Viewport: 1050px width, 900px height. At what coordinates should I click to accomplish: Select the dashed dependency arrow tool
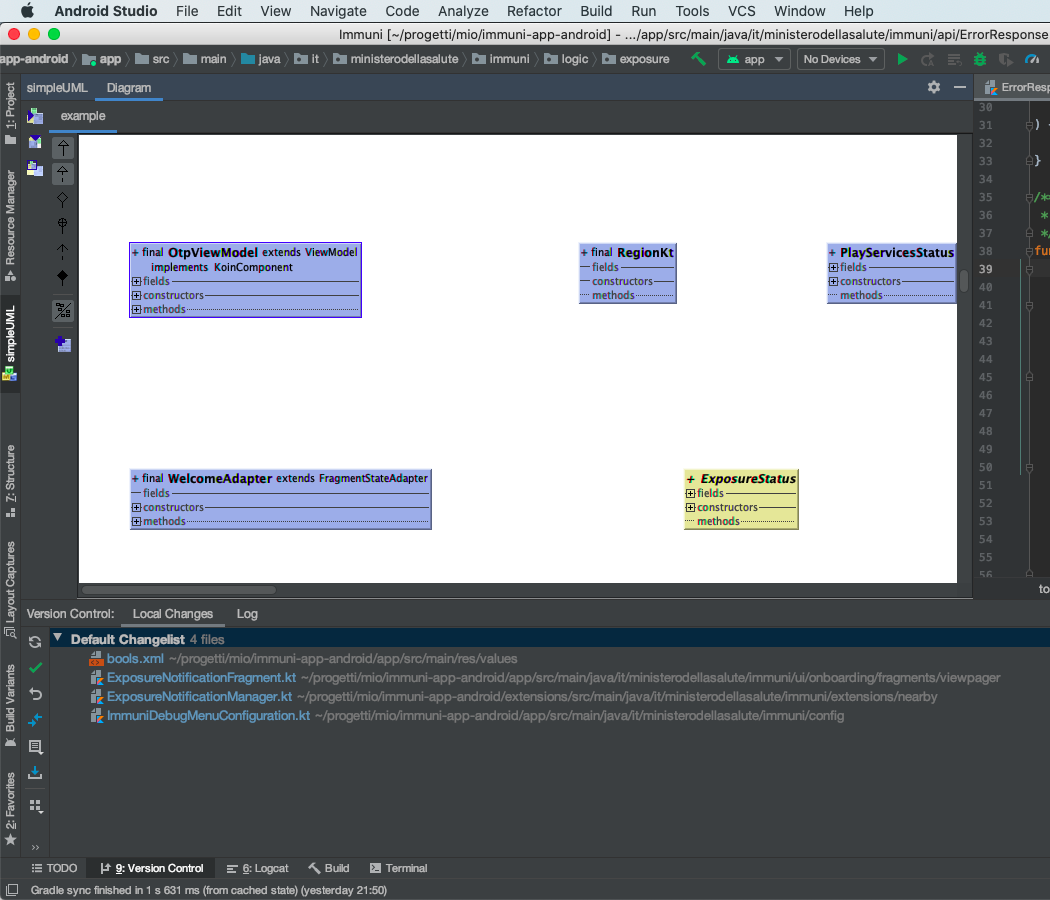tap(63, 251)
